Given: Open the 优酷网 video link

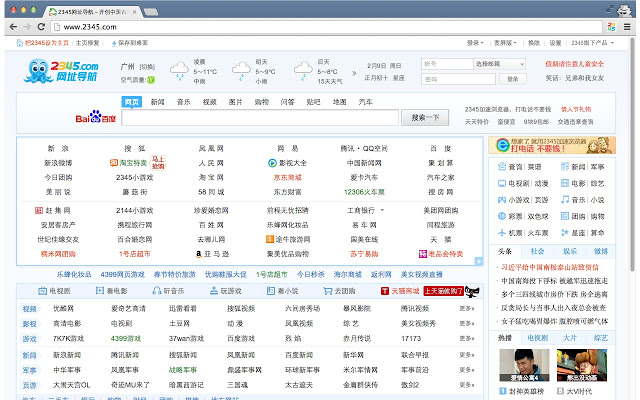Looking at the screenshot, I should tap(63, 309).
